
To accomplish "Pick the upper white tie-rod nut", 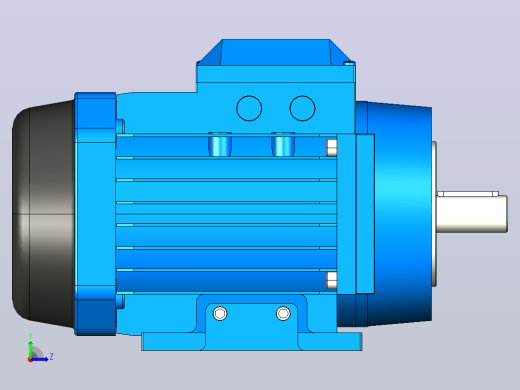I will click(x=331, y=148).
